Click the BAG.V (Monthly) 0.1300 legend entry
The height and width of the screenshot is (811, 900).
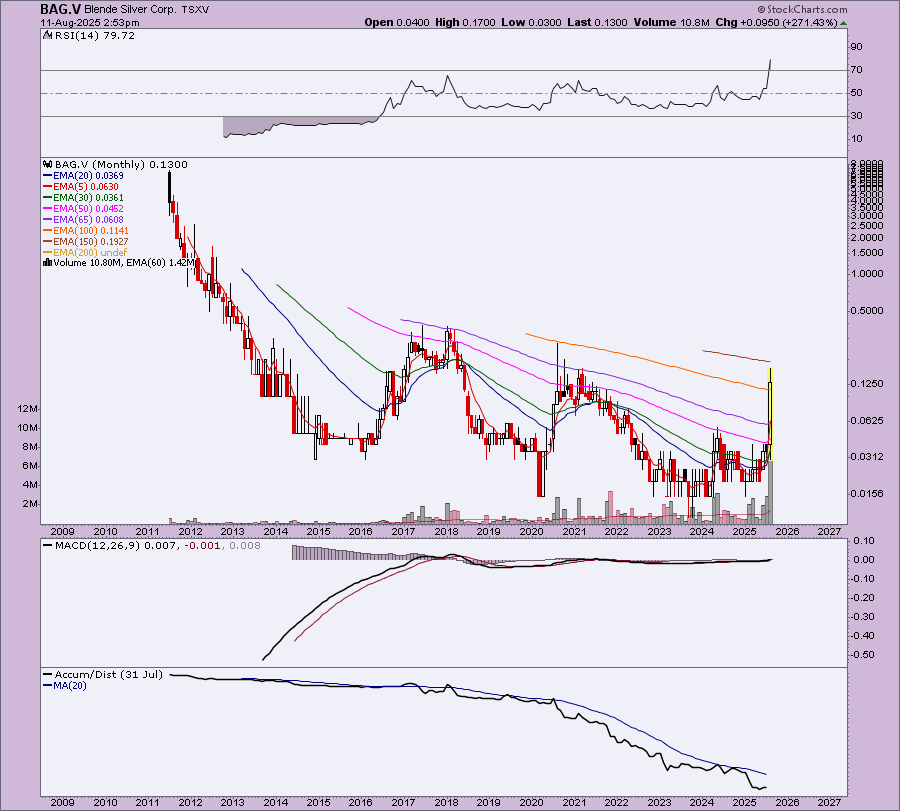point(121,165)
